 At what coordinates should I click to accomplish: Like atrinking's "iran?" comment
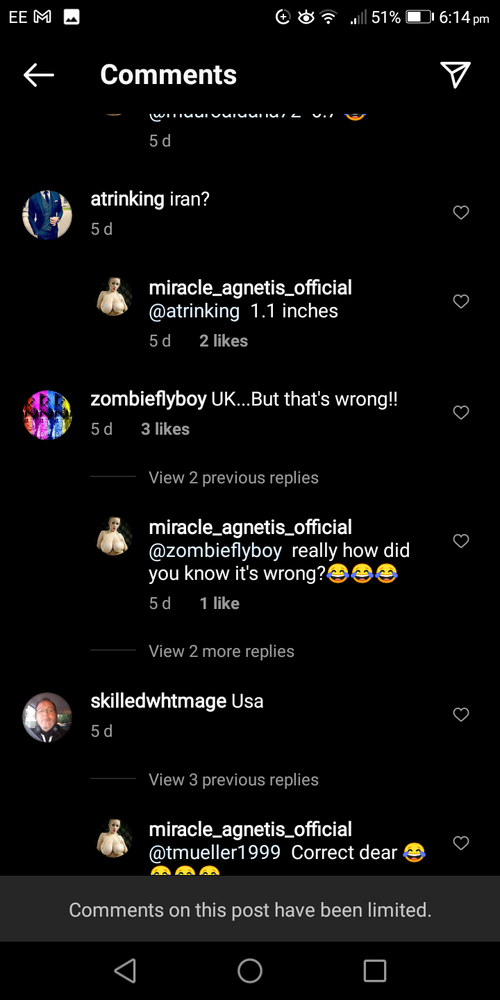pyautogui.click(x=461, y=212)
